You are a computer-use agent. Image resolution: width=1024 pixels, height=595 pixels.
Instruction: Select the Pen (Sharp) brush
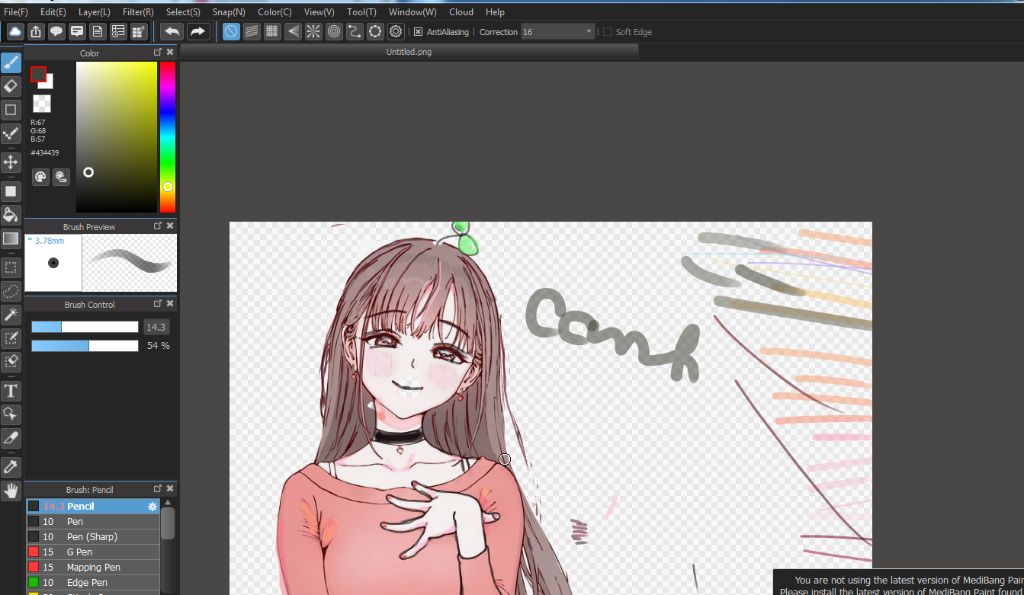pyautogui.click(x=93, y=536)
